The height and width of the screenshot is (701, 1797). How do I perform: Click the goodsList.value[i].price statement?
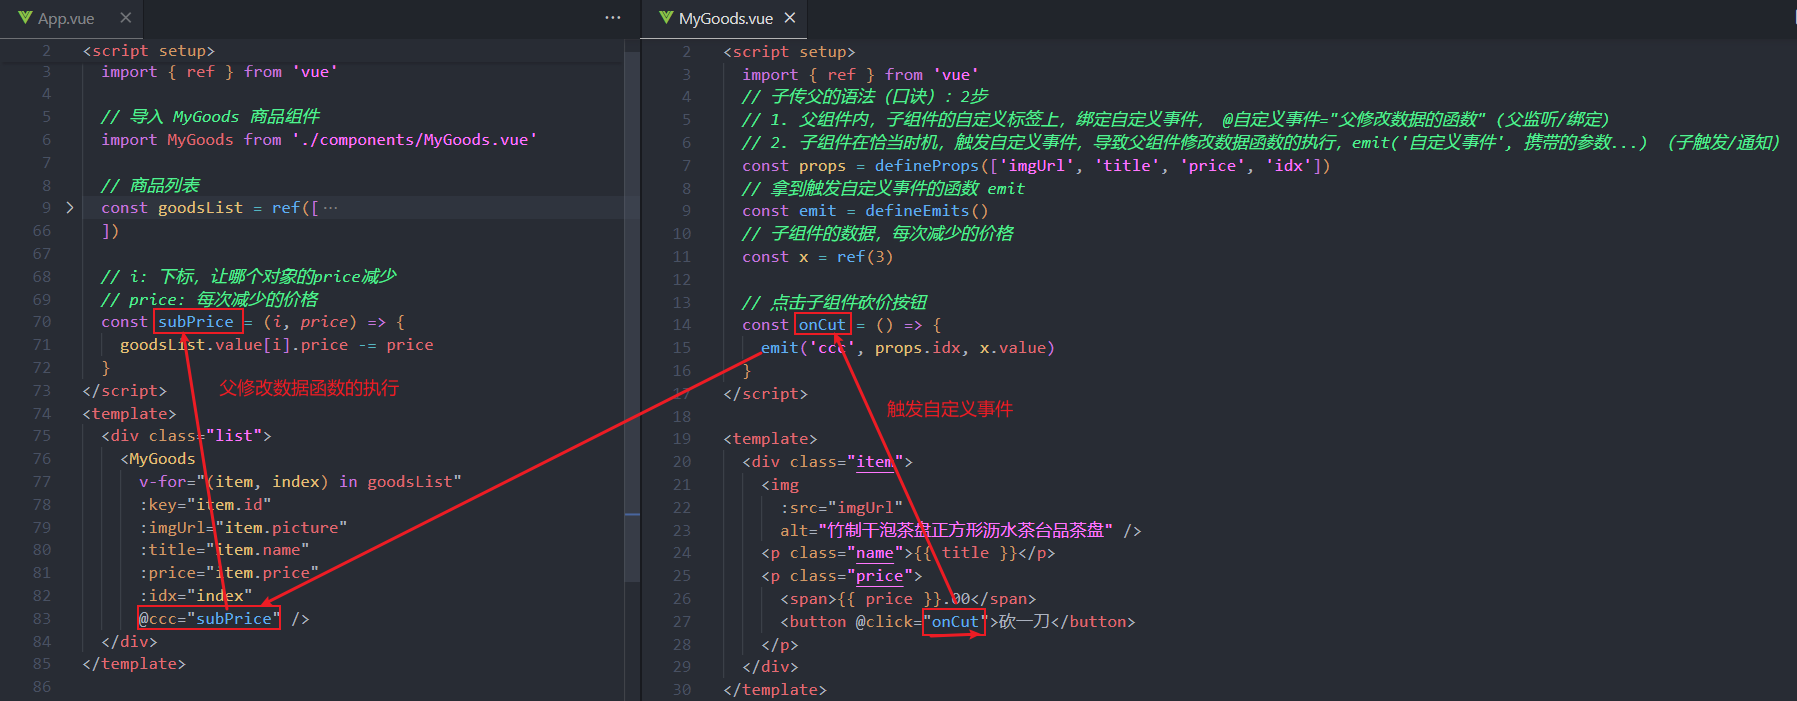[277, 345]
